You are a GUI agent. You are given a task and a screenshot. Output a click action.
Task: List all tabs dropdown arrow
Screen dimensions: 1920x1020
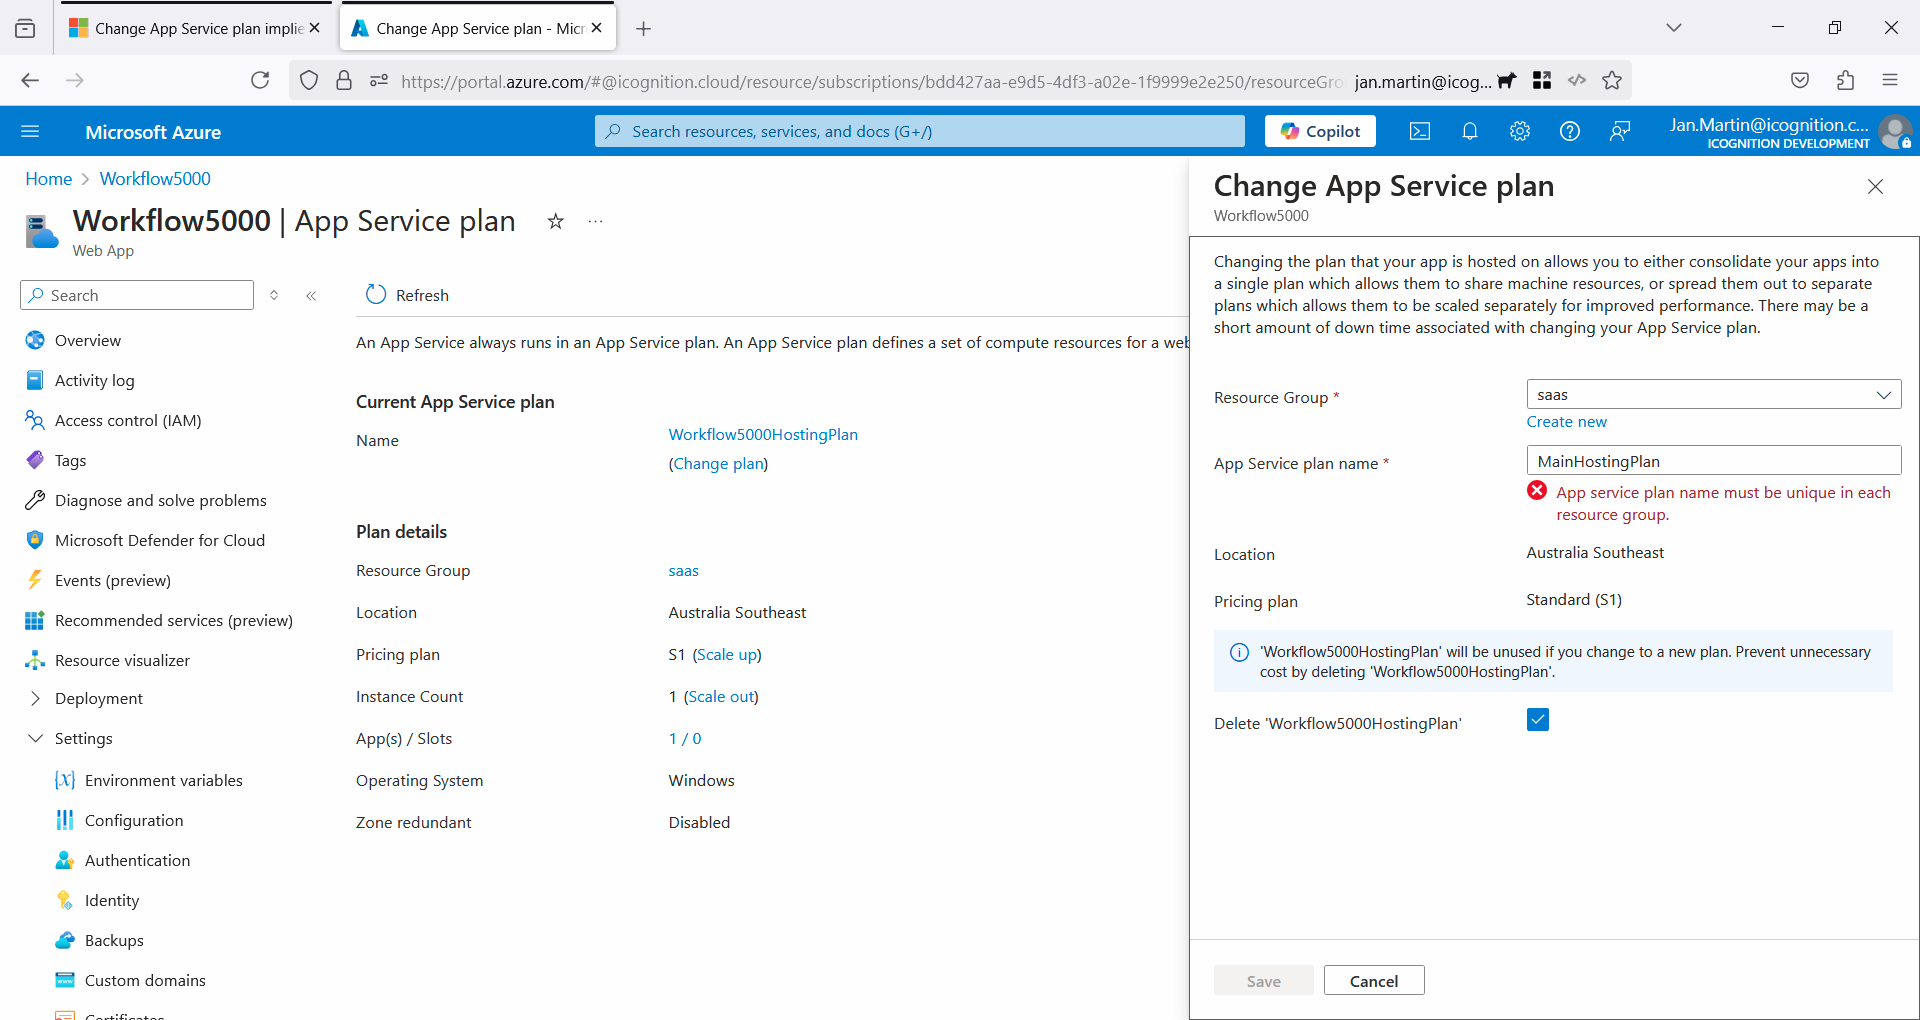[x=1674, y=28]
